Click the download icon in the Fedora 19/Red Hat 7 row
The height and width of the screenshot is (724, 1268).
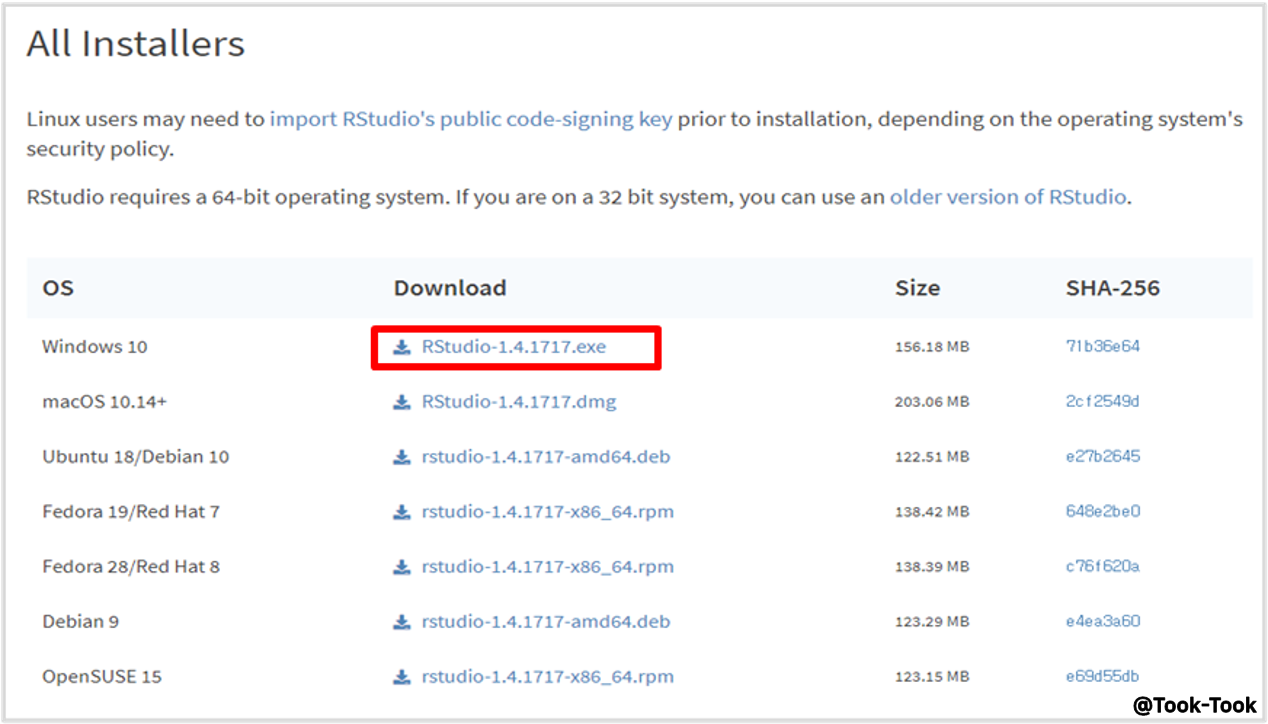click(x=401, y=512)
